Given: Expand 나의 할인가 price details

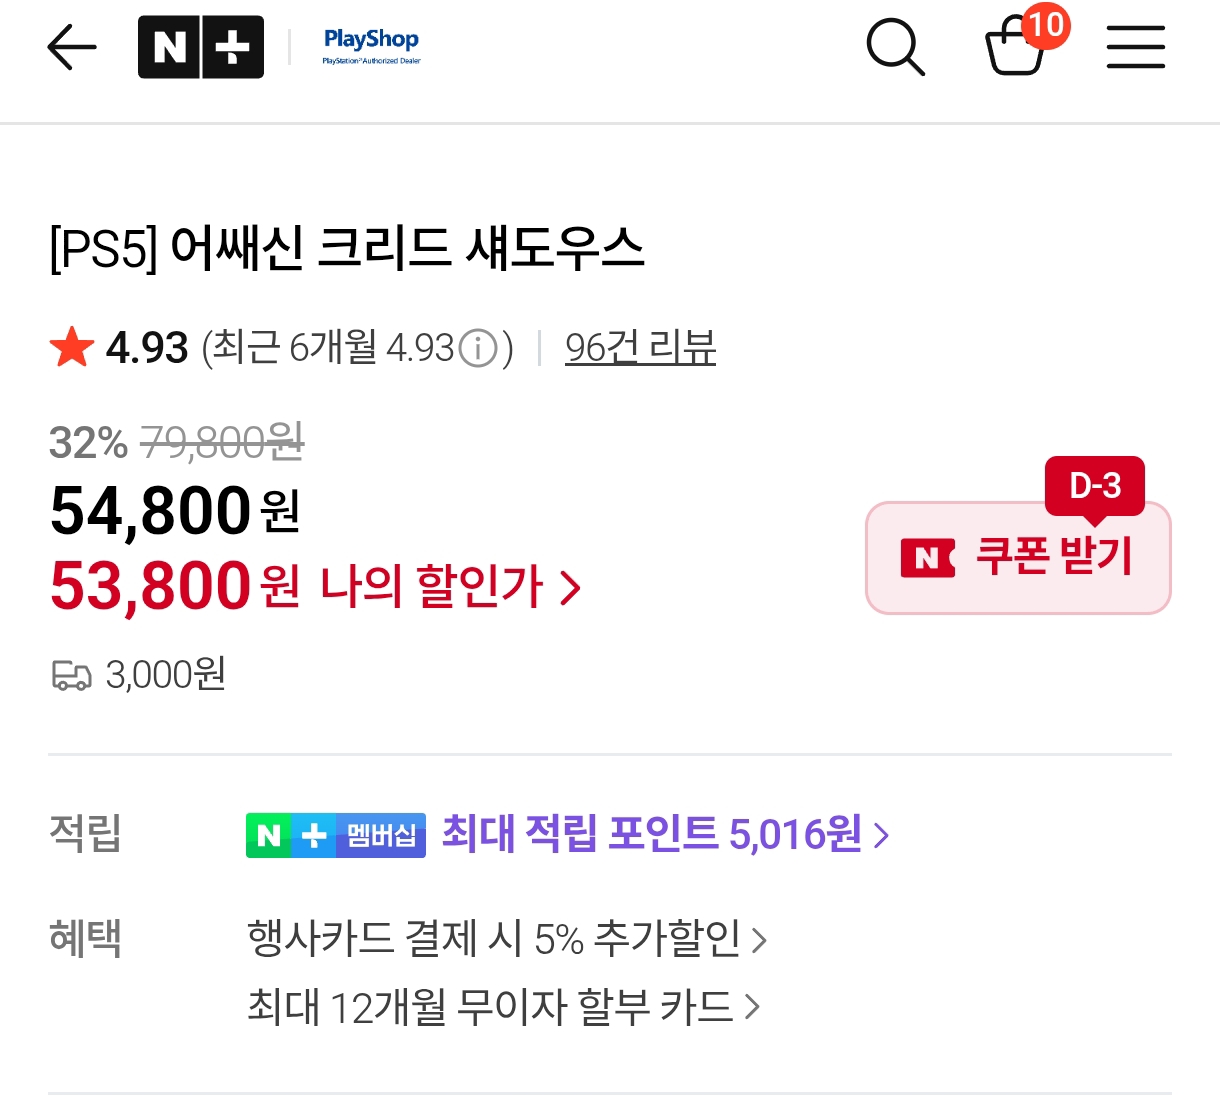Looking at the screenshot, I should click(x=450, y=587).
